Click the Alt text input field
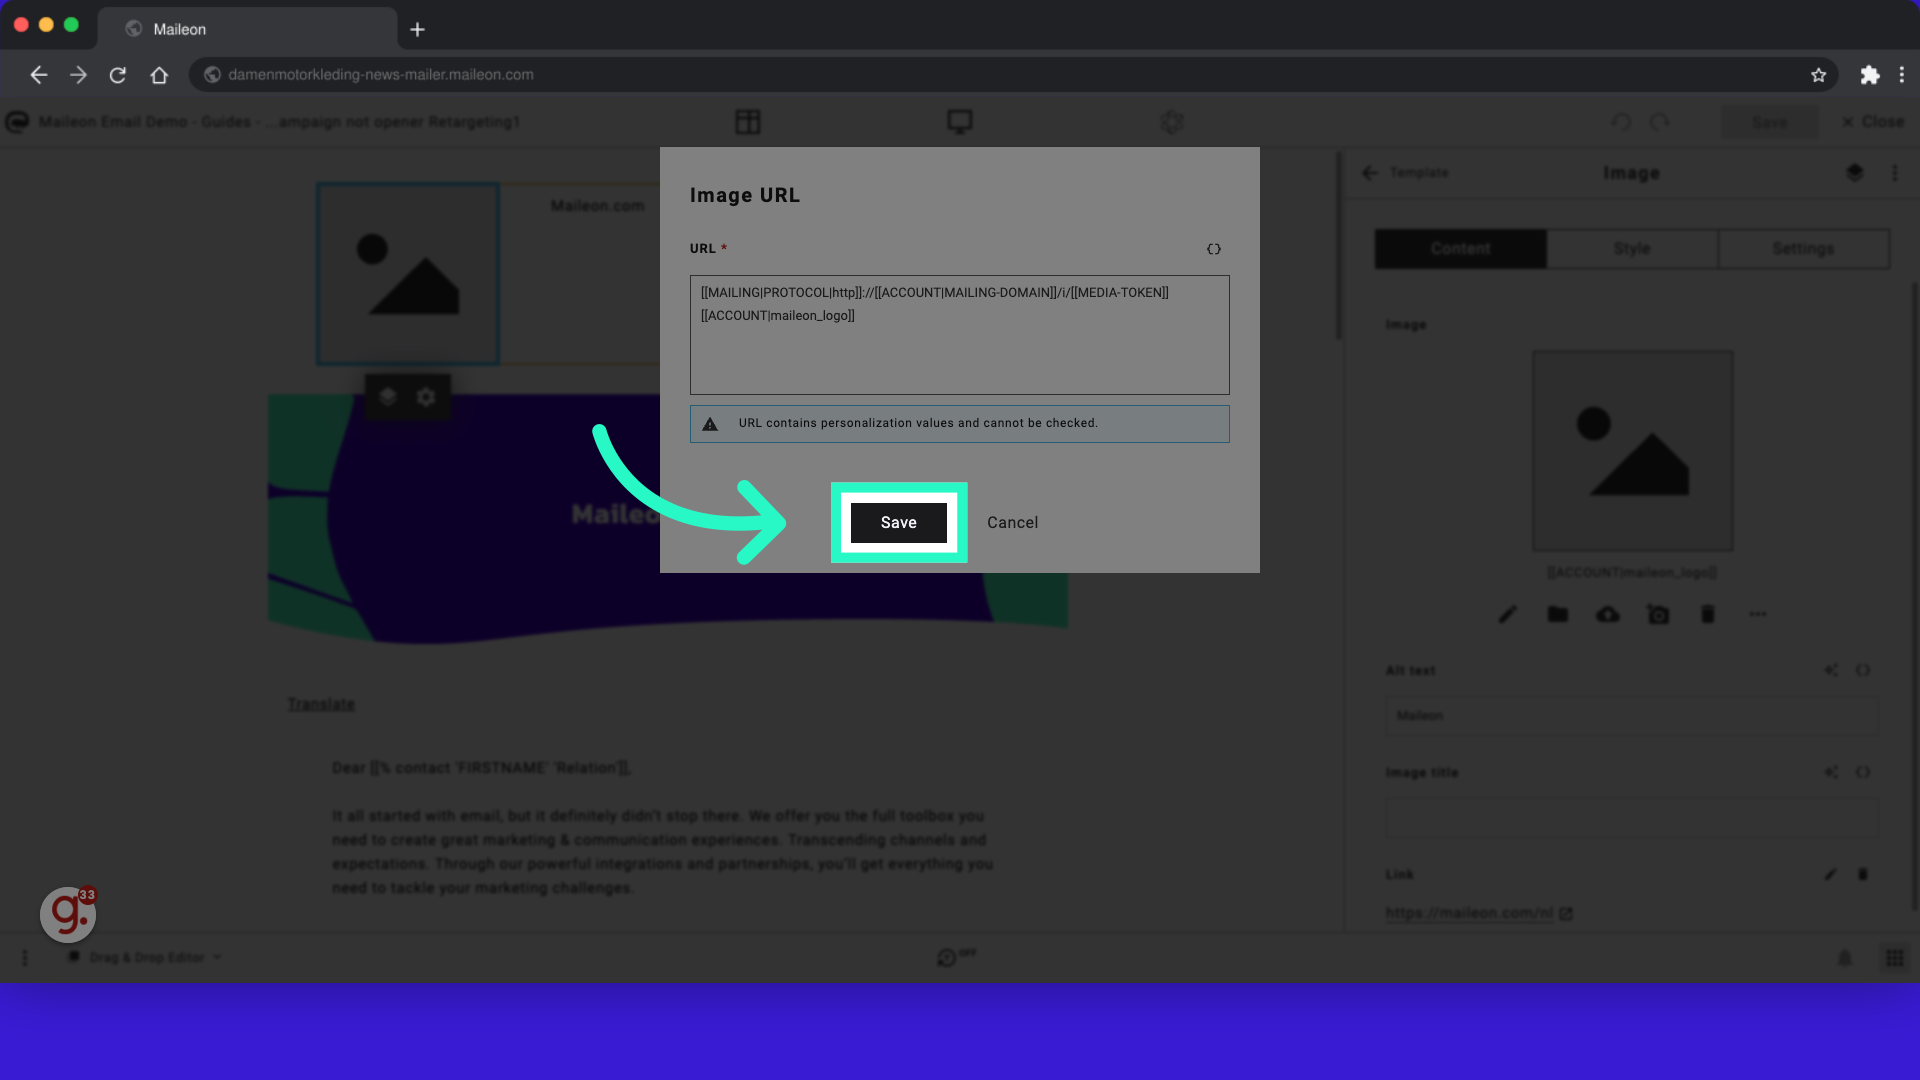Screen dimensions: 1920x1080 click(1632, 716)
